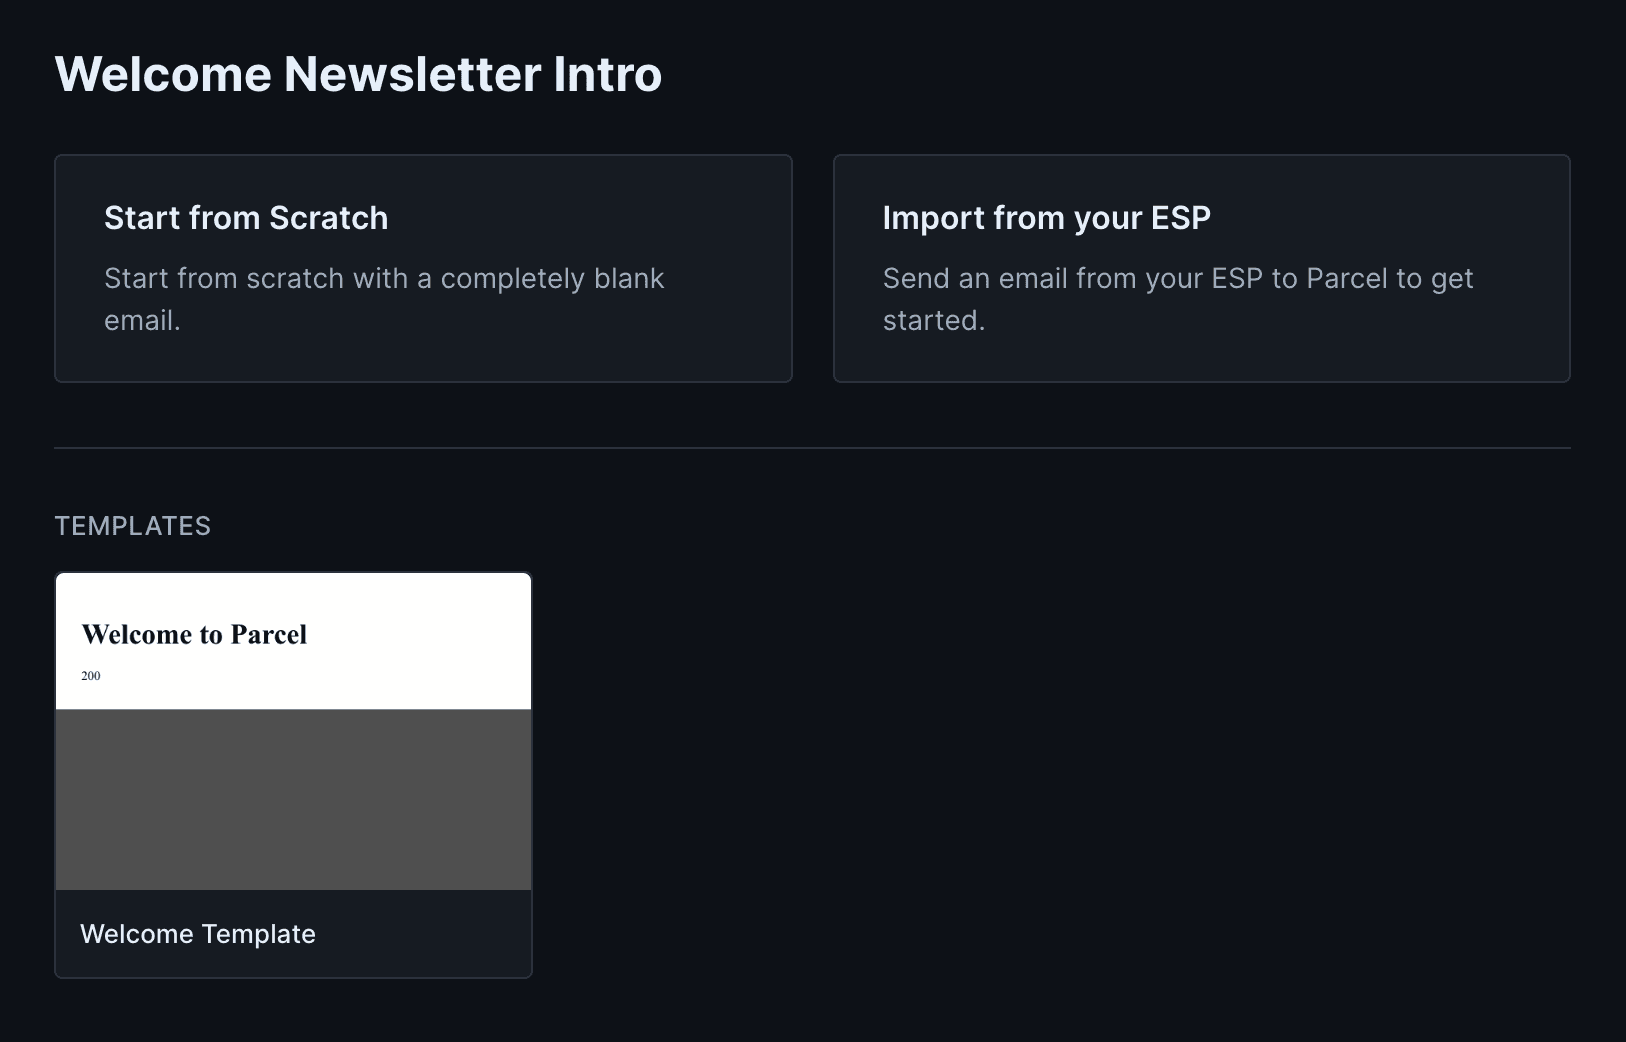Screen dimensions: 1626x1042
Task: Click the TEMPLATES section label
Action: pyautogui.click(x=133, y=525)
